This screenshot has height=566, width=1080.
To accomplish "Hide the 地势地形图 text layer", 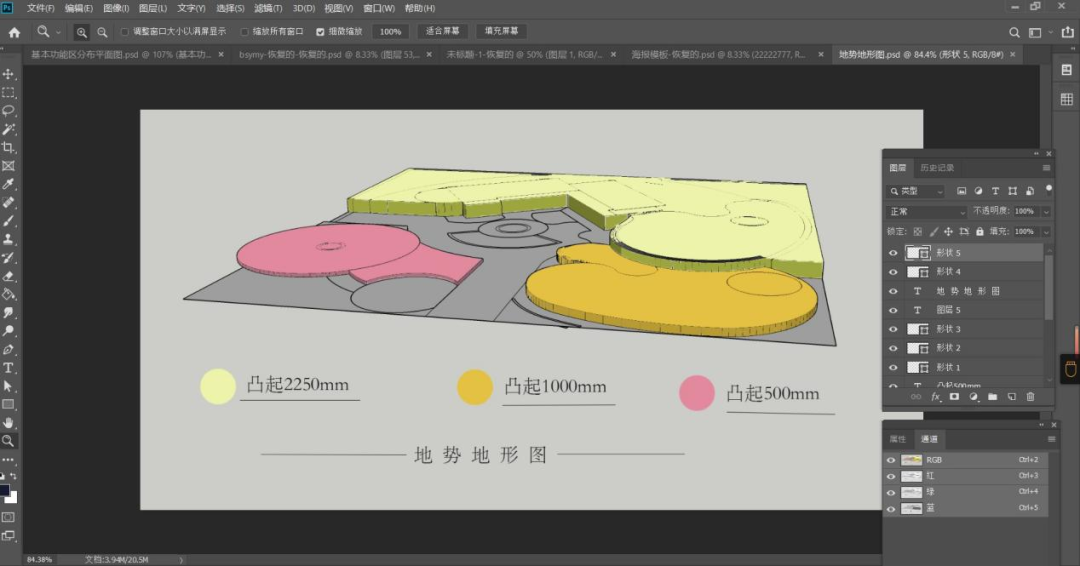I will coord(893,291).
